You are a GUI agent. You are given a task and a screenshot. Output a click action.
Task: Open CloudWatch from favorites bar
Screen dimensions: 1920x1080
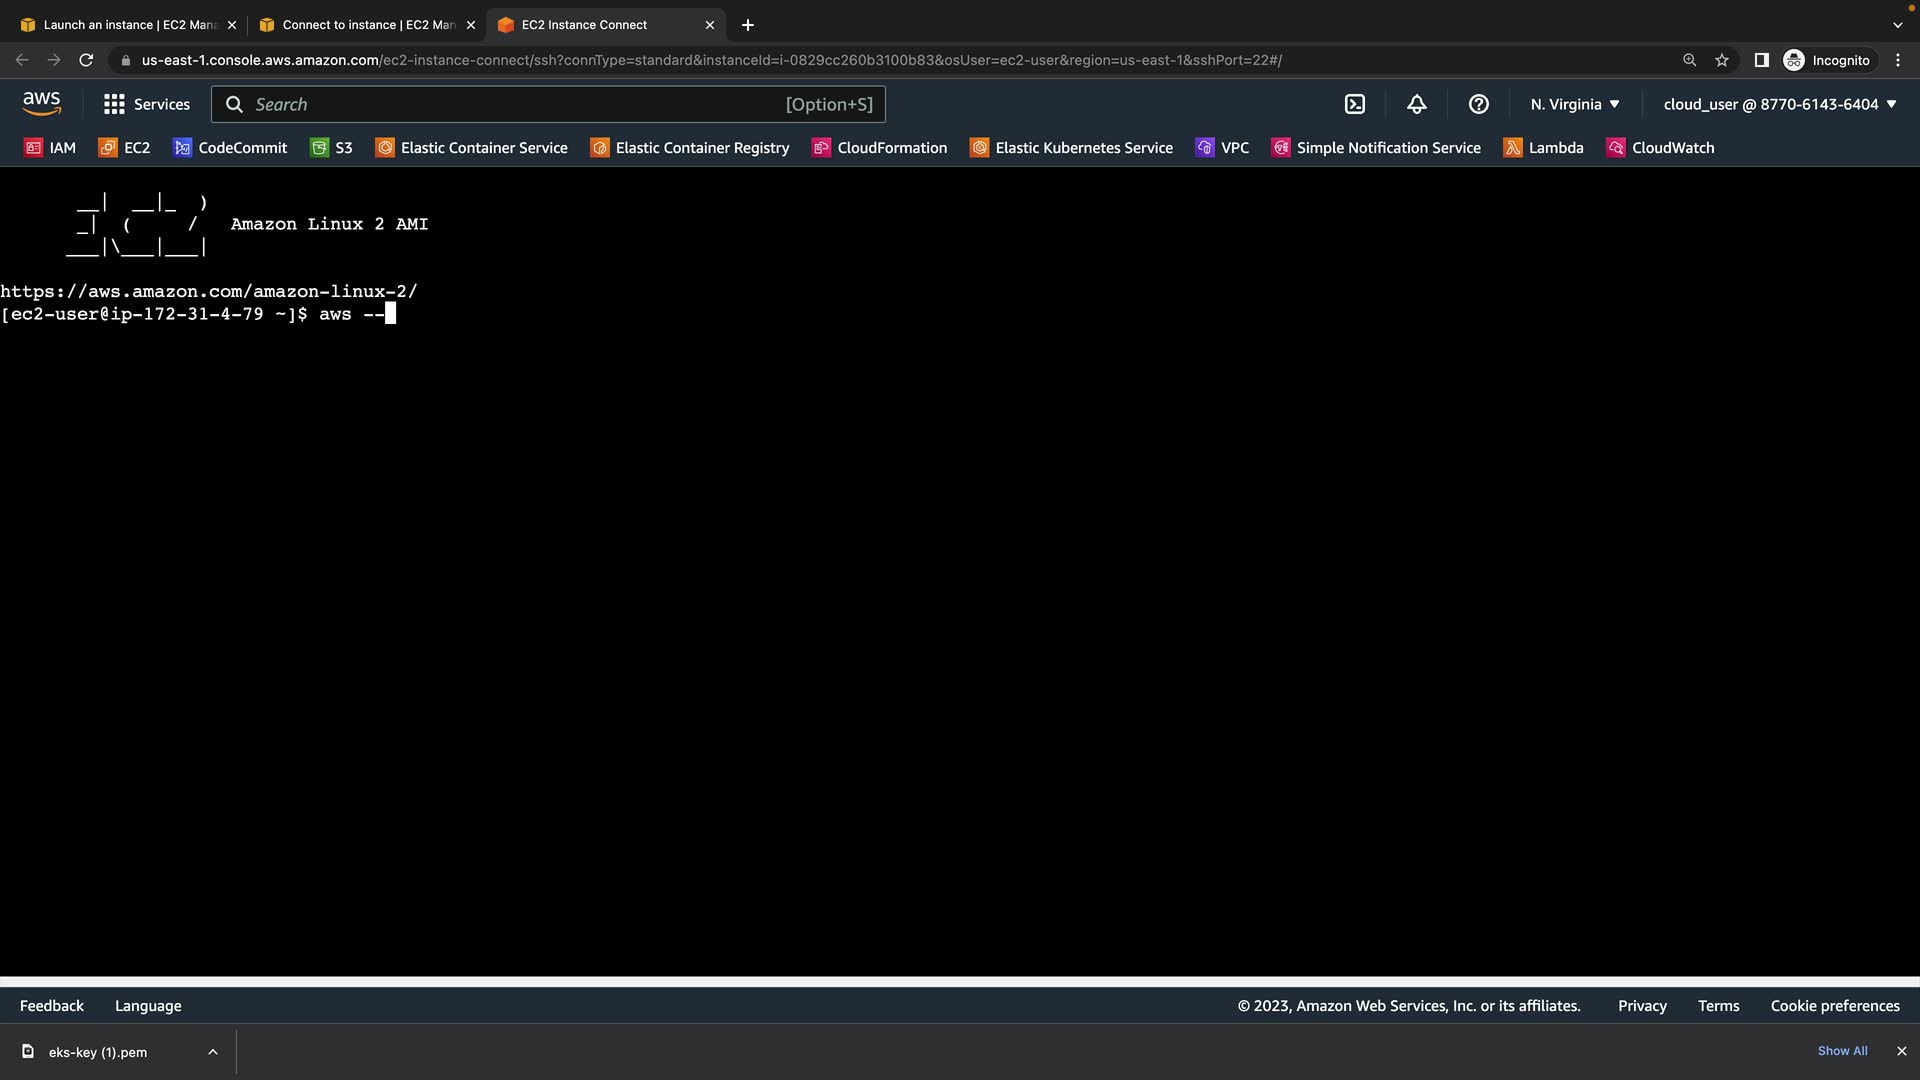pos(1661,148)
